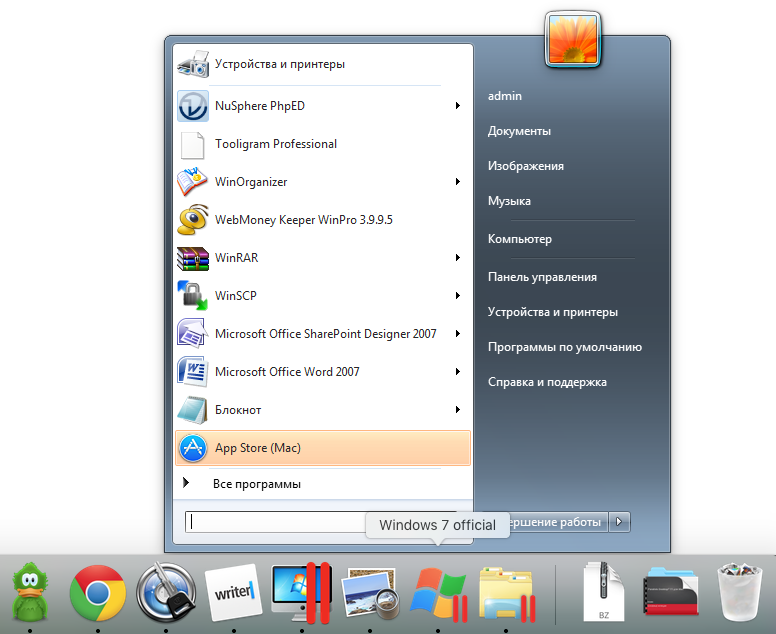The image size is (776, 634).
Task: Launch Google Chrome from the Dock
Action: tap(97, 593)
